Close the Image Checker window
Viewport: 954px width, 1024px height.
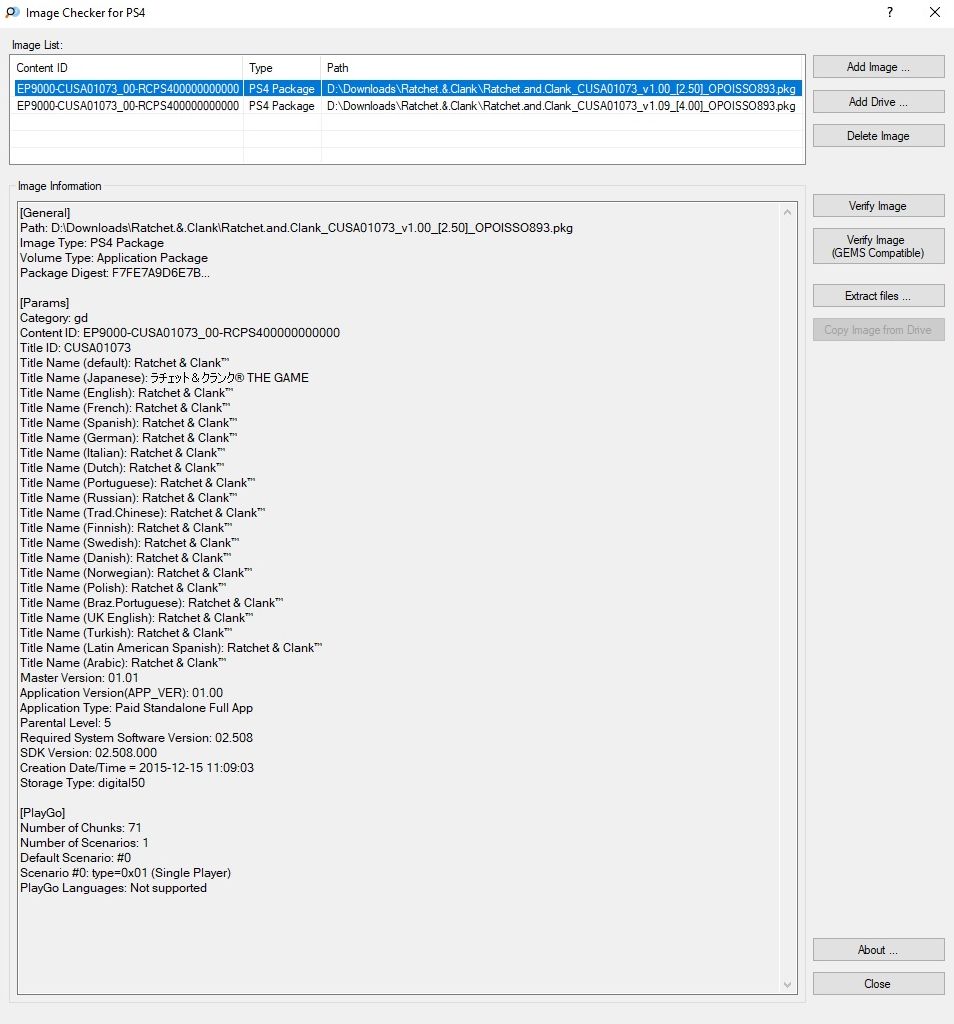pos(934,12)
